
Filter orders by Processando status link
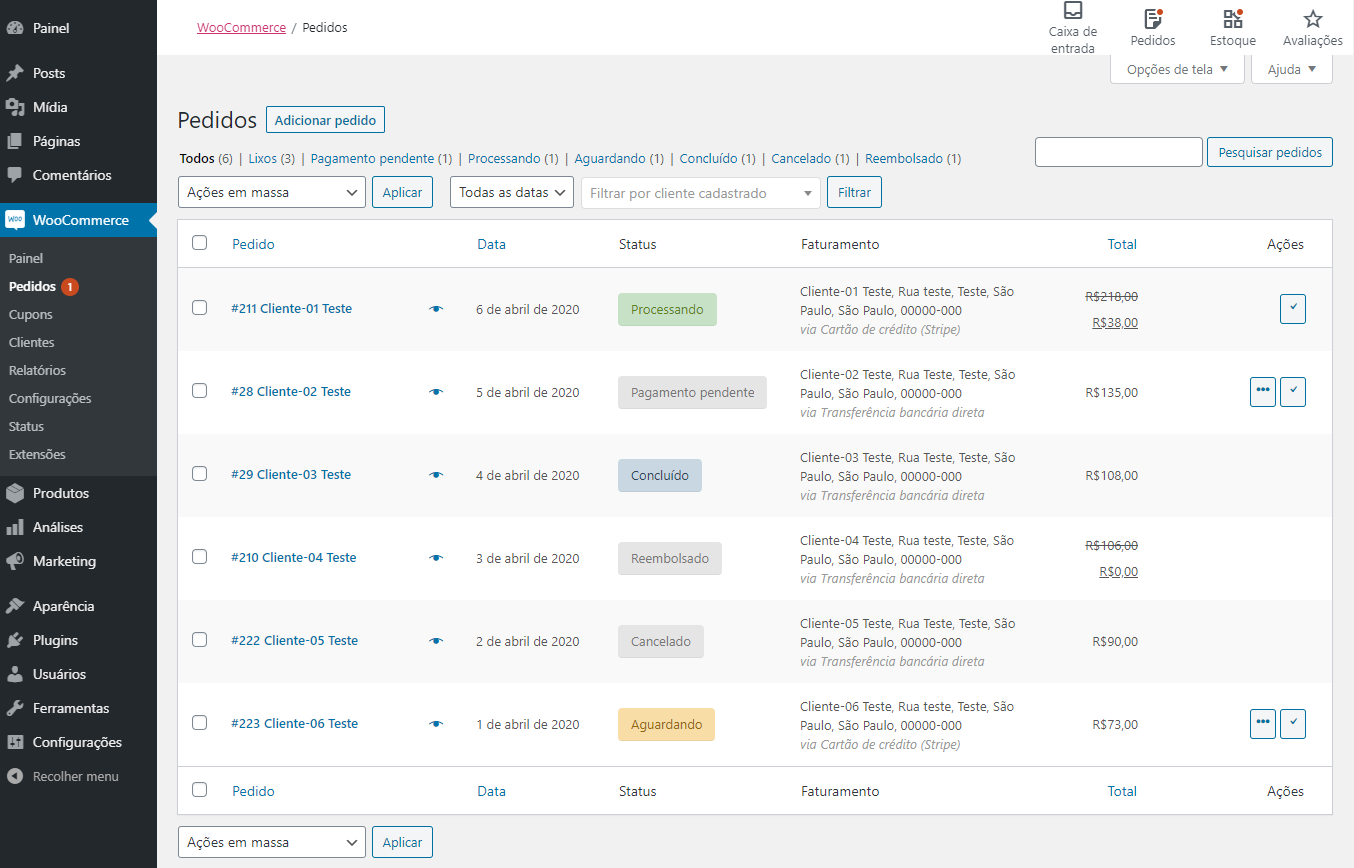click(x=504, y=159)
